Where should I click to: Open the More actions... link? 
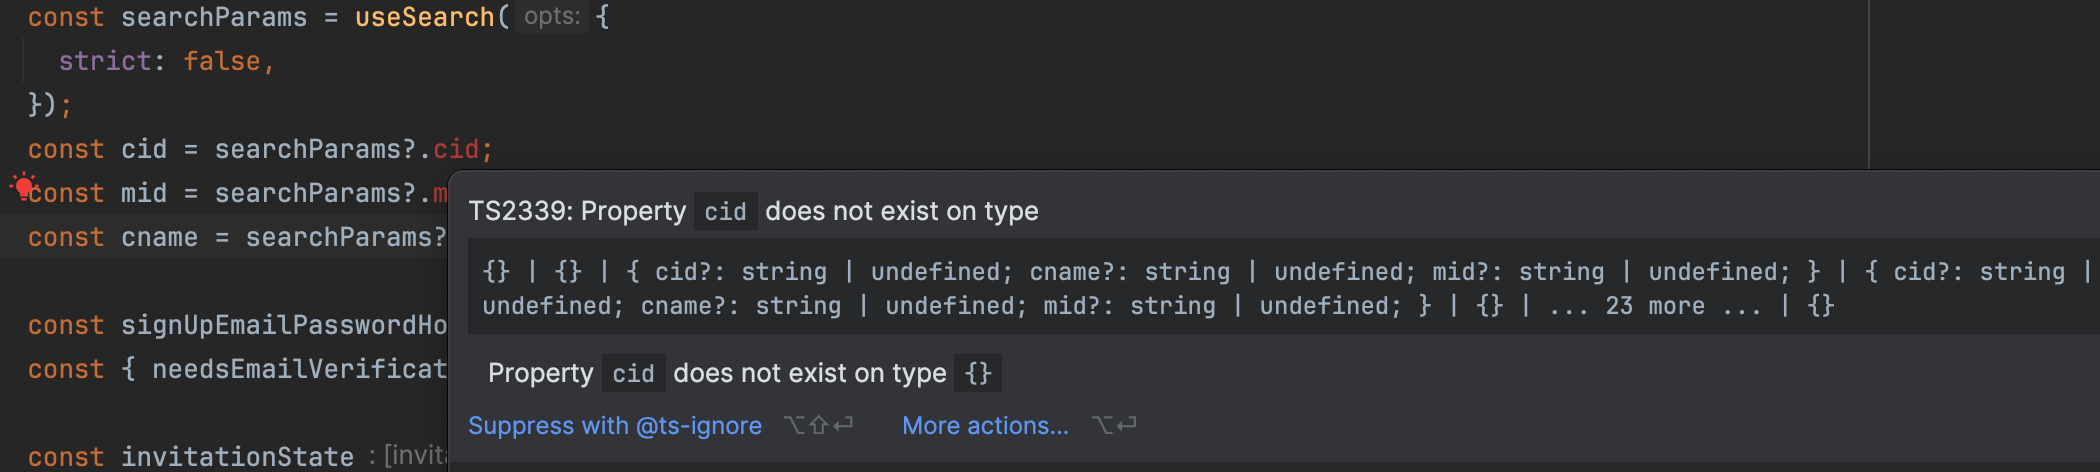(x=985, y=426)
